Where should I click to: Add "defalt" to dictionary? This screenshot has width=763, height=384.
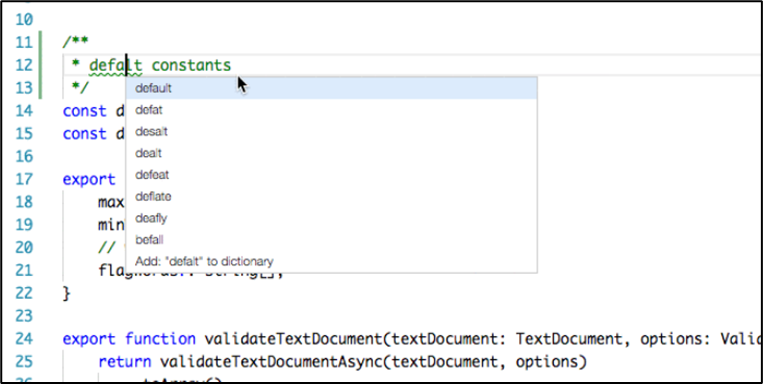(x=331, y=261)
